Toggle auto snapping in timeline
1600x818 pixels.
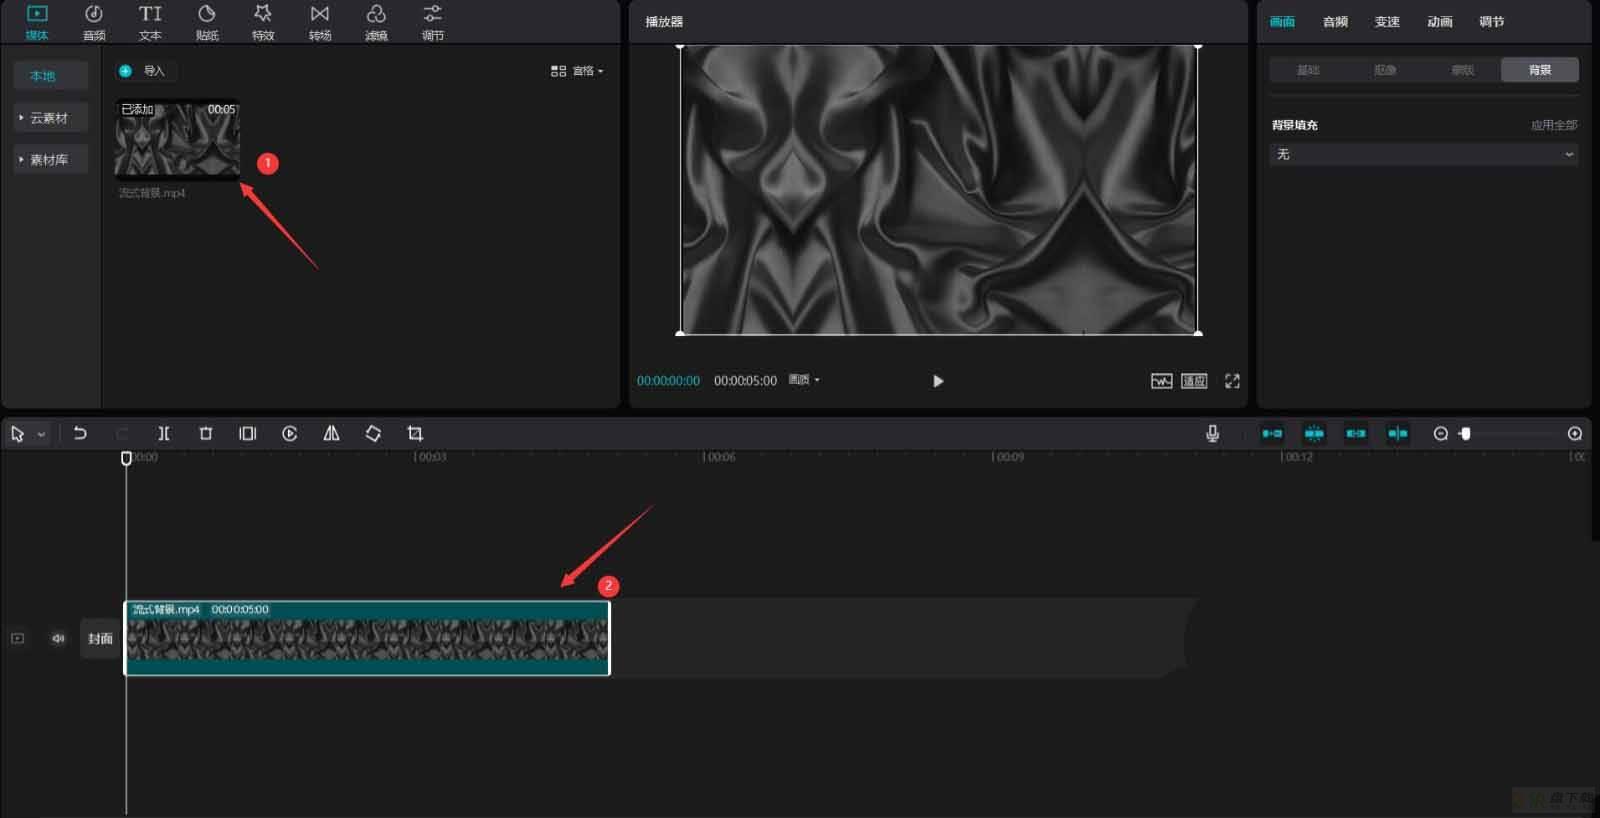tap(1314, 433)
